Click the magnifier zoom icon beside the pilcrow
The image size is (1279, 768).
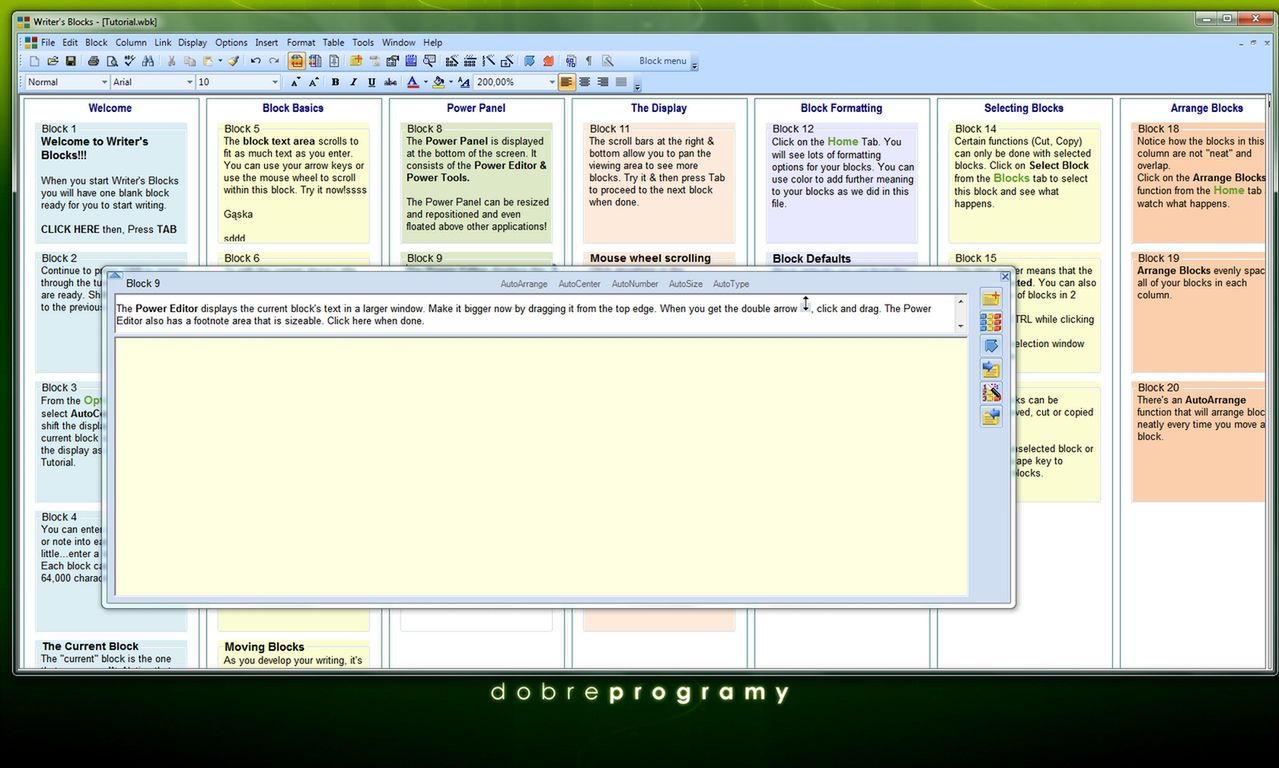[x=607, y=61]
